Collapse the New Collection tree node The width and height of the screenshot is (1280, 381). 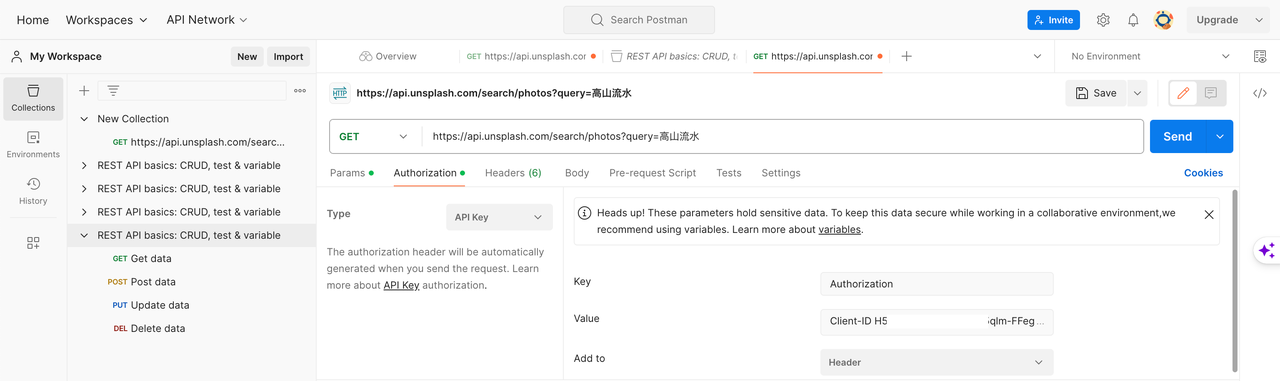click(84, 119)
